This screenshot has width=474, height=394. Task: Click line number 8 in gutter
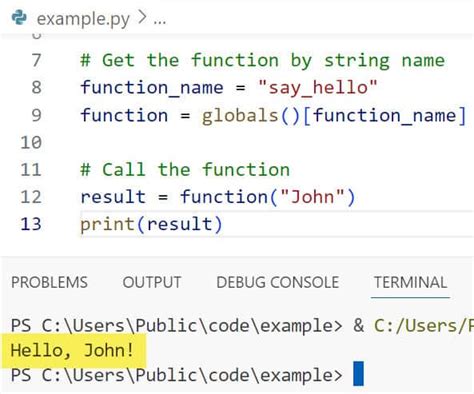coord(36,88)
